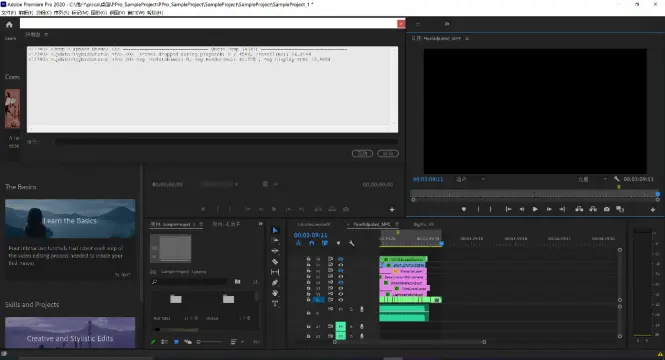Select the Ripple Edit tool
The height and width of the screenshot is (360, 665).
click(275, 251)
